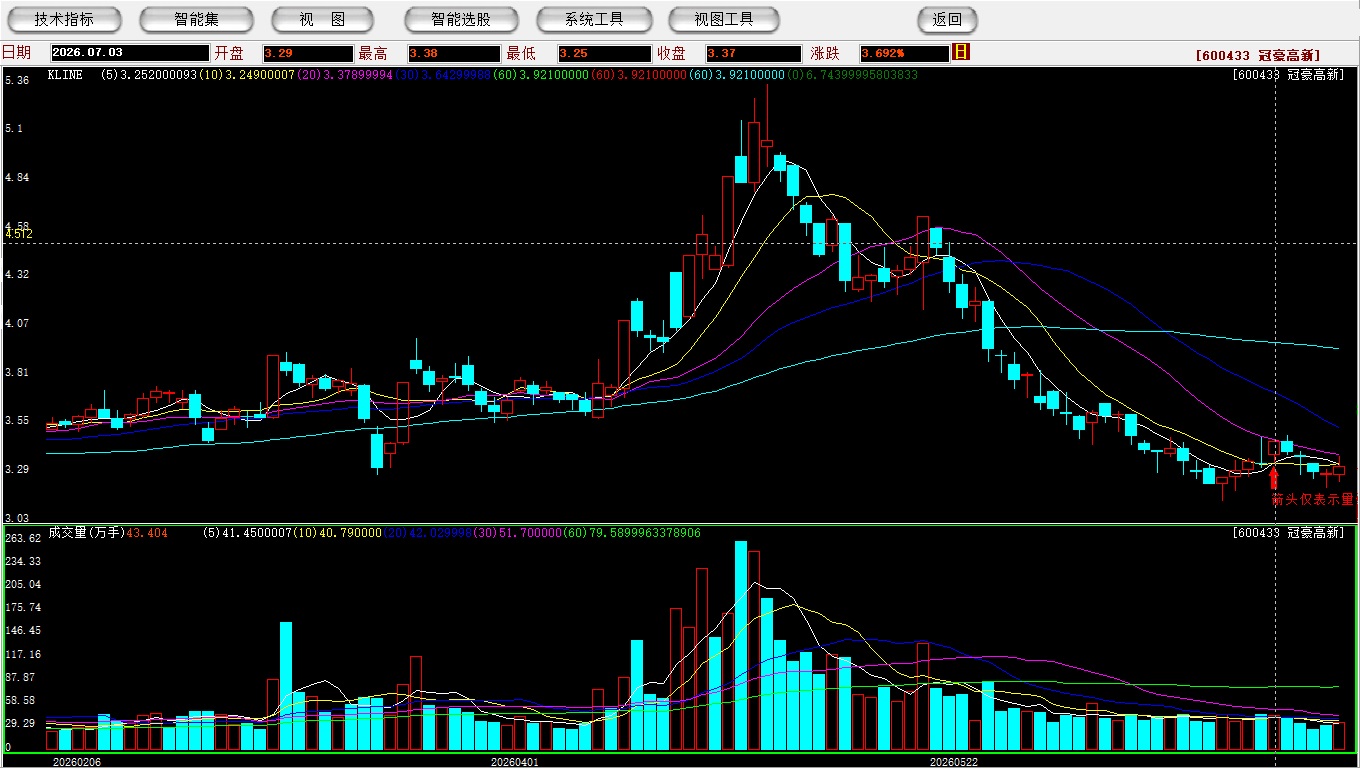Image resolution: width=1360 pixels, height=768 pixels.
Task: Open the 智能集 menu
Action: (196, 19)
